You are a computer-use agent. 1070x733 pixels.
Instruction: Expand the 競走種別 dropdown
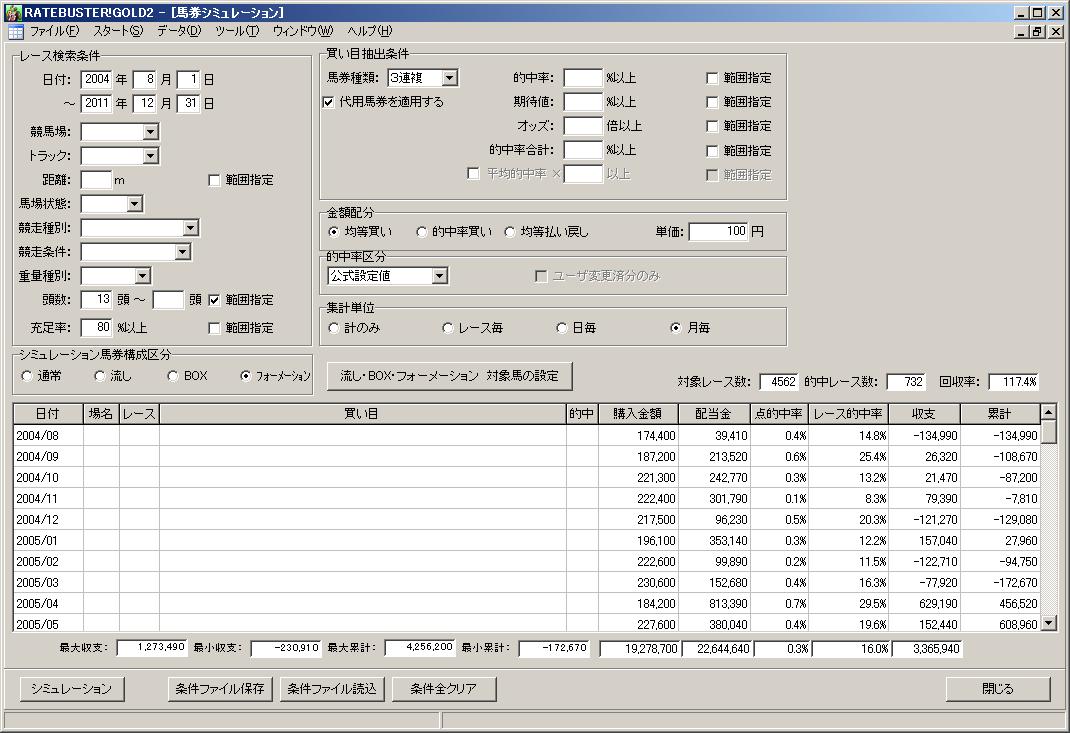pos(190,228)
